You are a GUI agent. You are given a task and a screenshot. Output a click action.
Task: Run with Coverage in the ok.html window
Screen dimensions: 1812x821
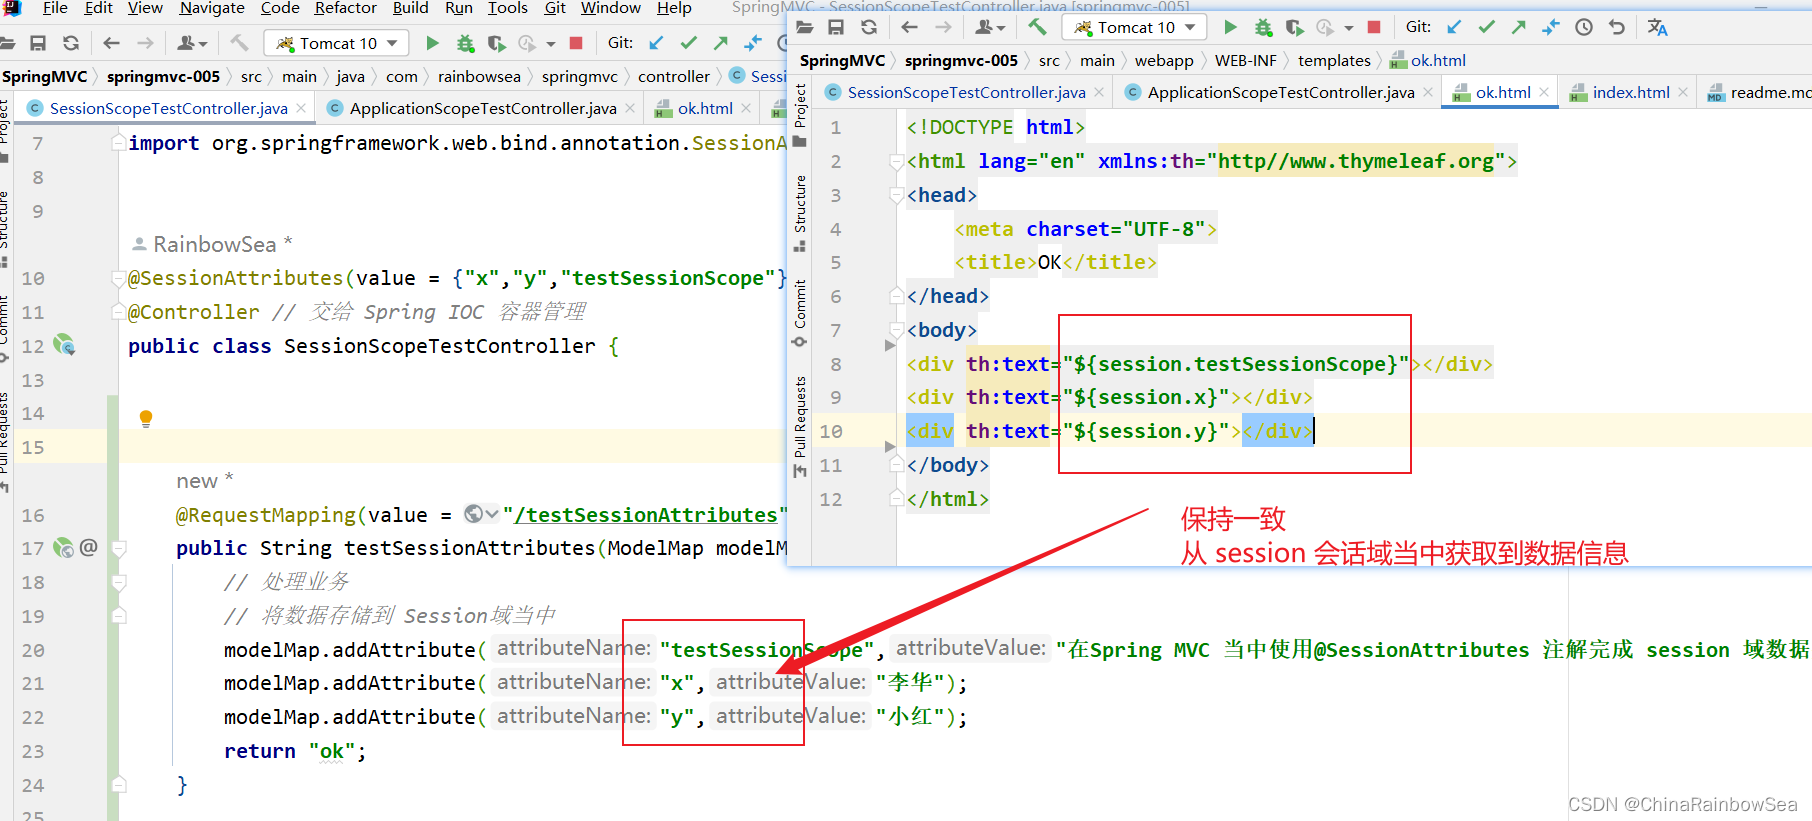click(1295, 27)
